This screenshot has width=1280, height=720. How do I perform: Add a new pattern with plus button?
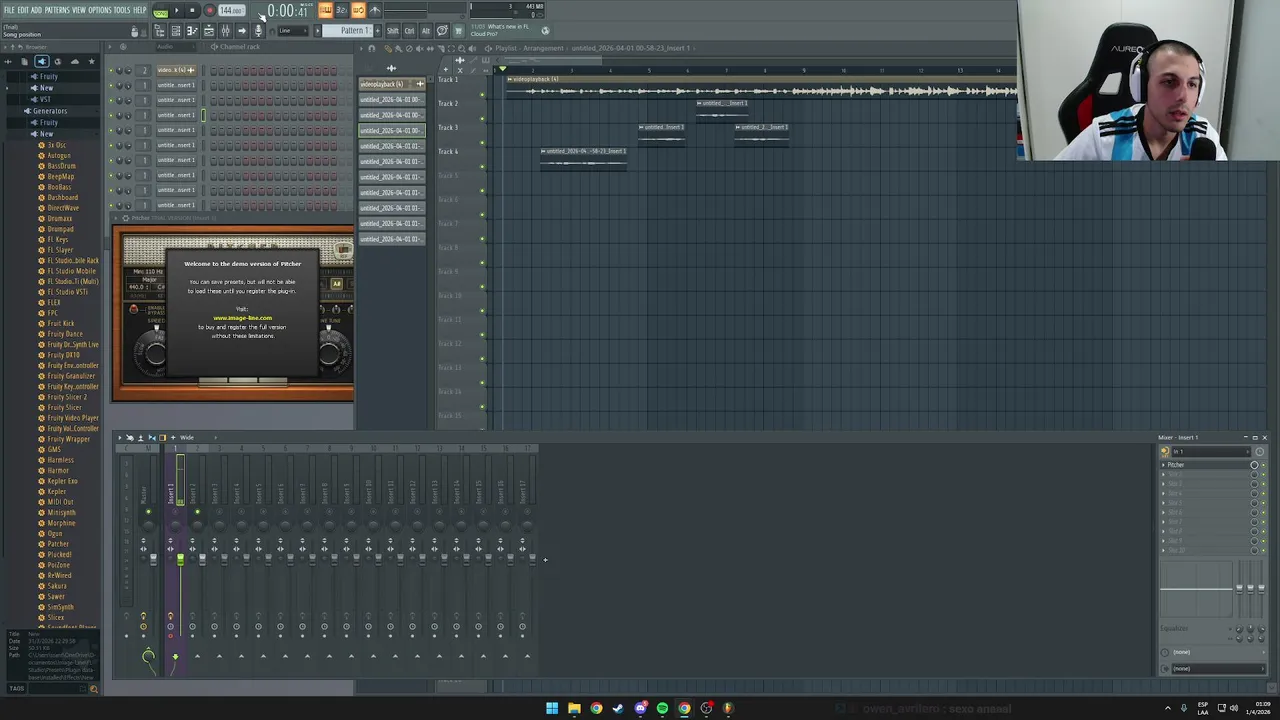pos(377,30)
